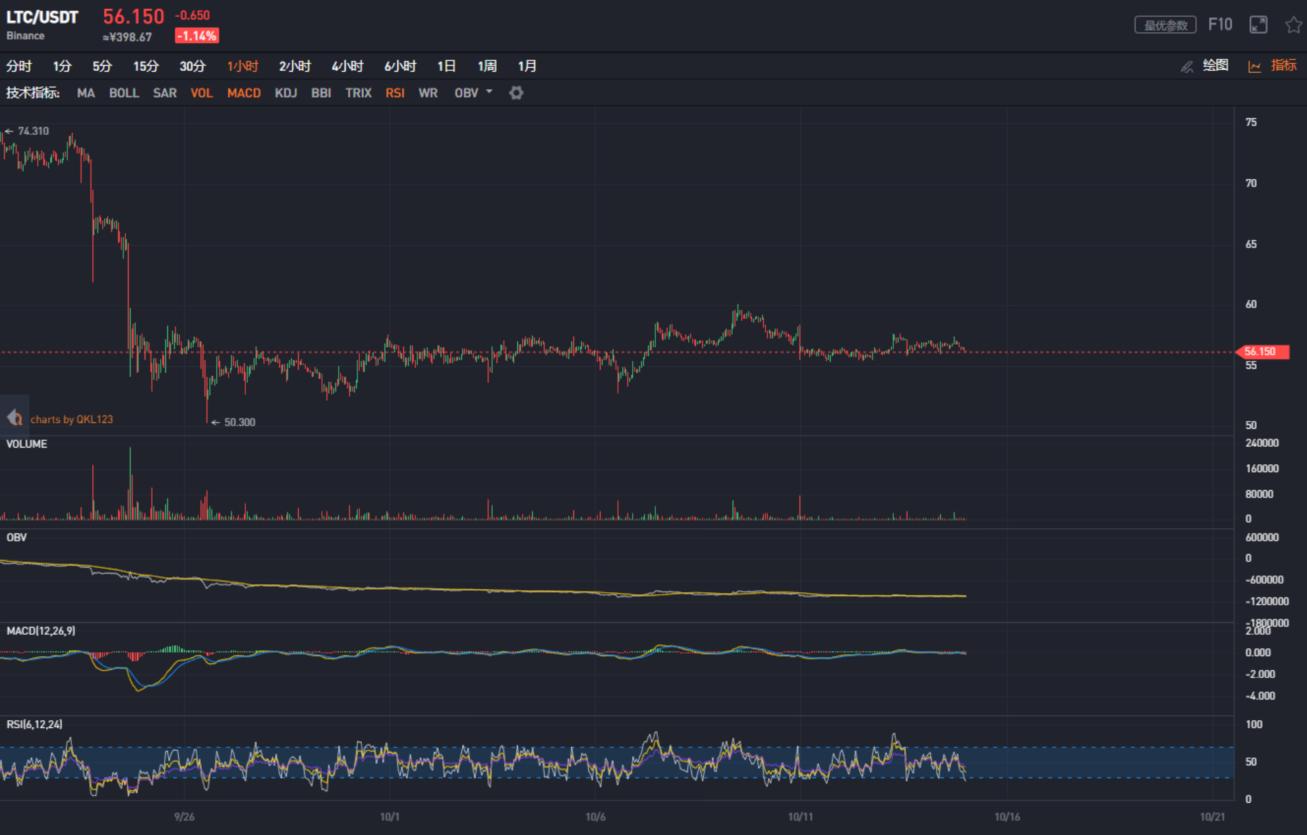Viewport: 1307px width, 835px height.
Task: Click the fullscreen icon near F10
Action: (1257, 23)
